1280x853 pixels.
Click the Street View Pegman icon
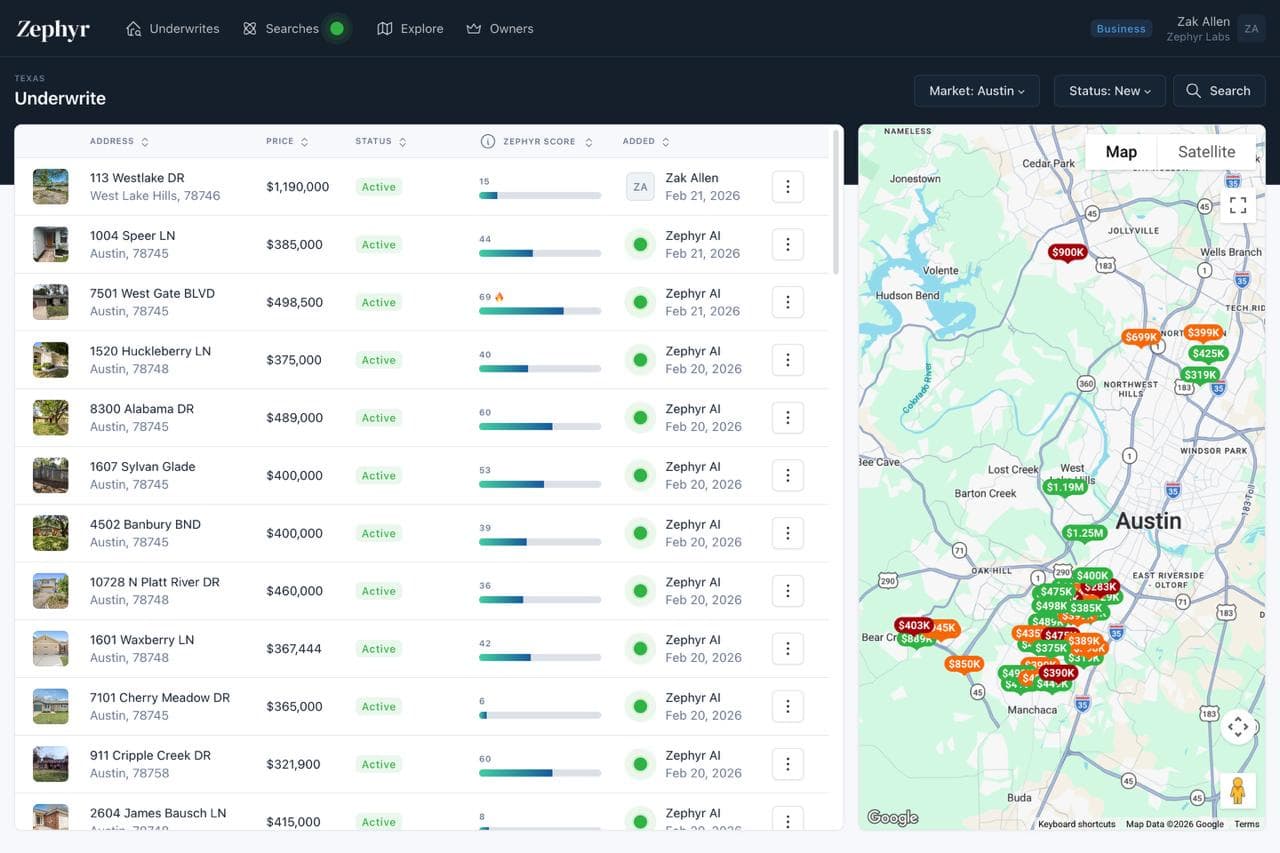(1239, 790)
